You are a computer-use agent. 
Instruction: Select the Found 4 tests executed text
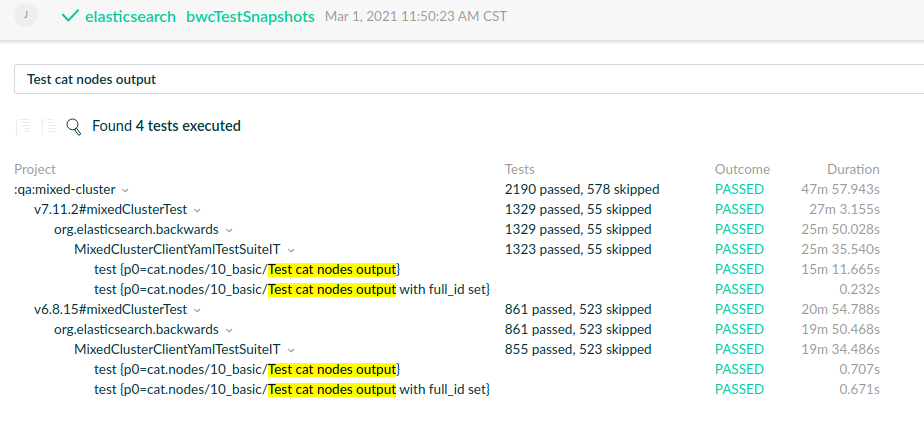166,126
